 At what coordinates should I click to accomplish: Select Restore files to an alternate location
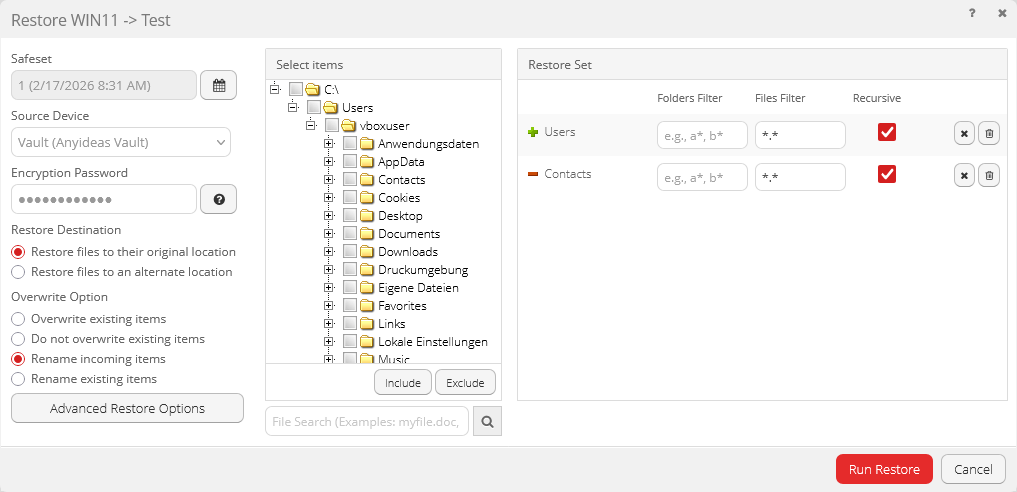coord(18,272)
